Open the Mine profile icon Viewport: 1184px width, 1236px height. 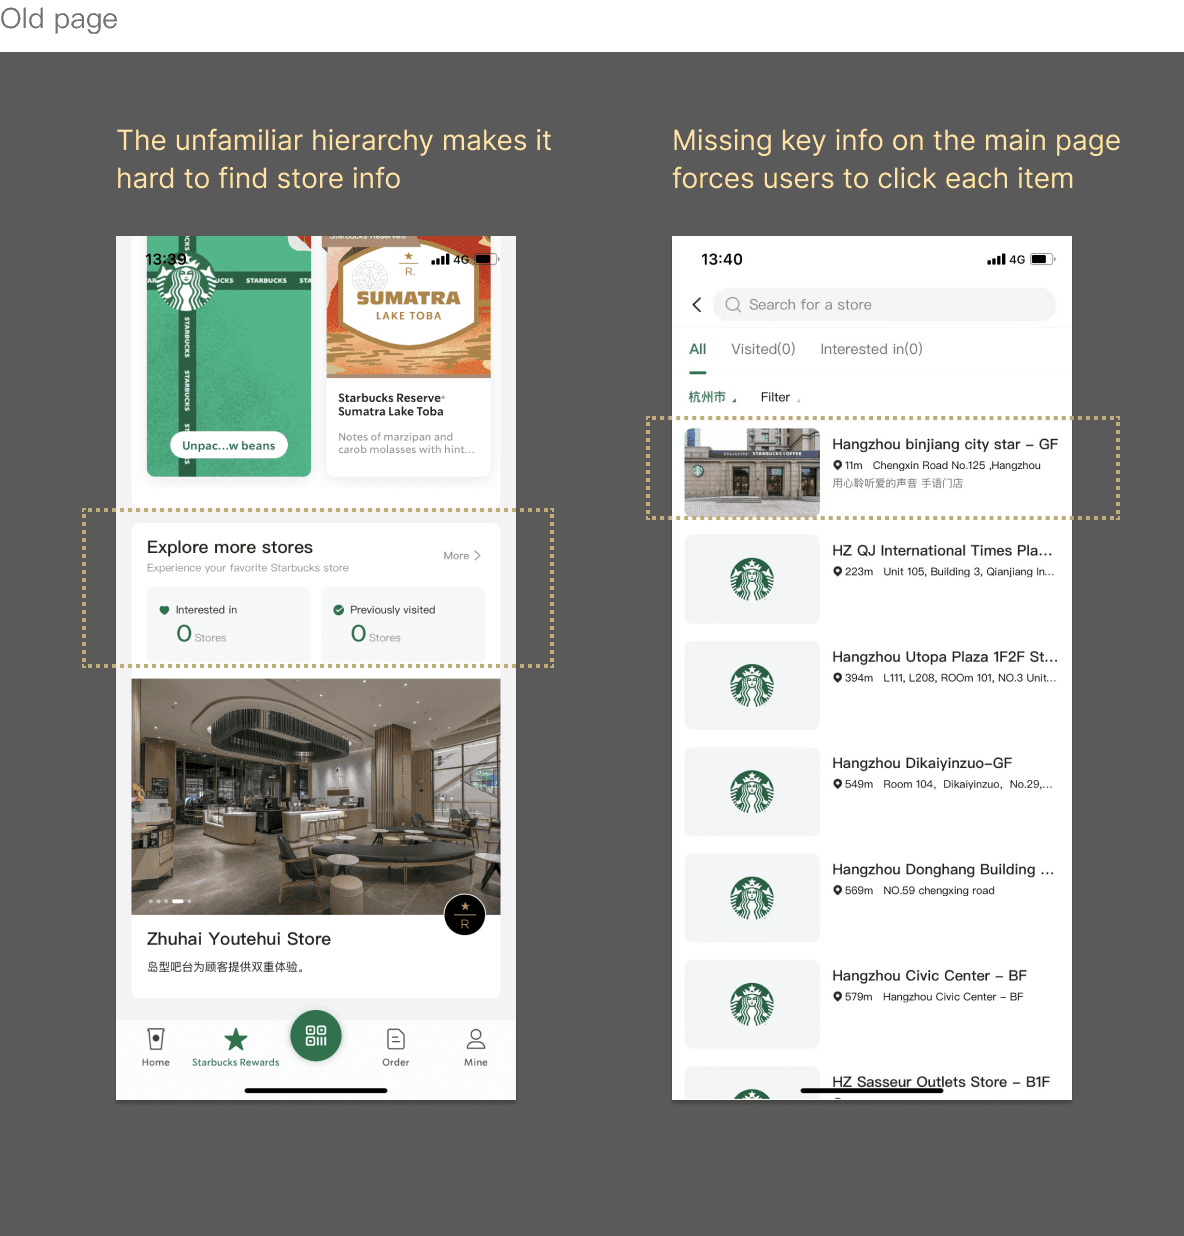[x=476, y=1039]
